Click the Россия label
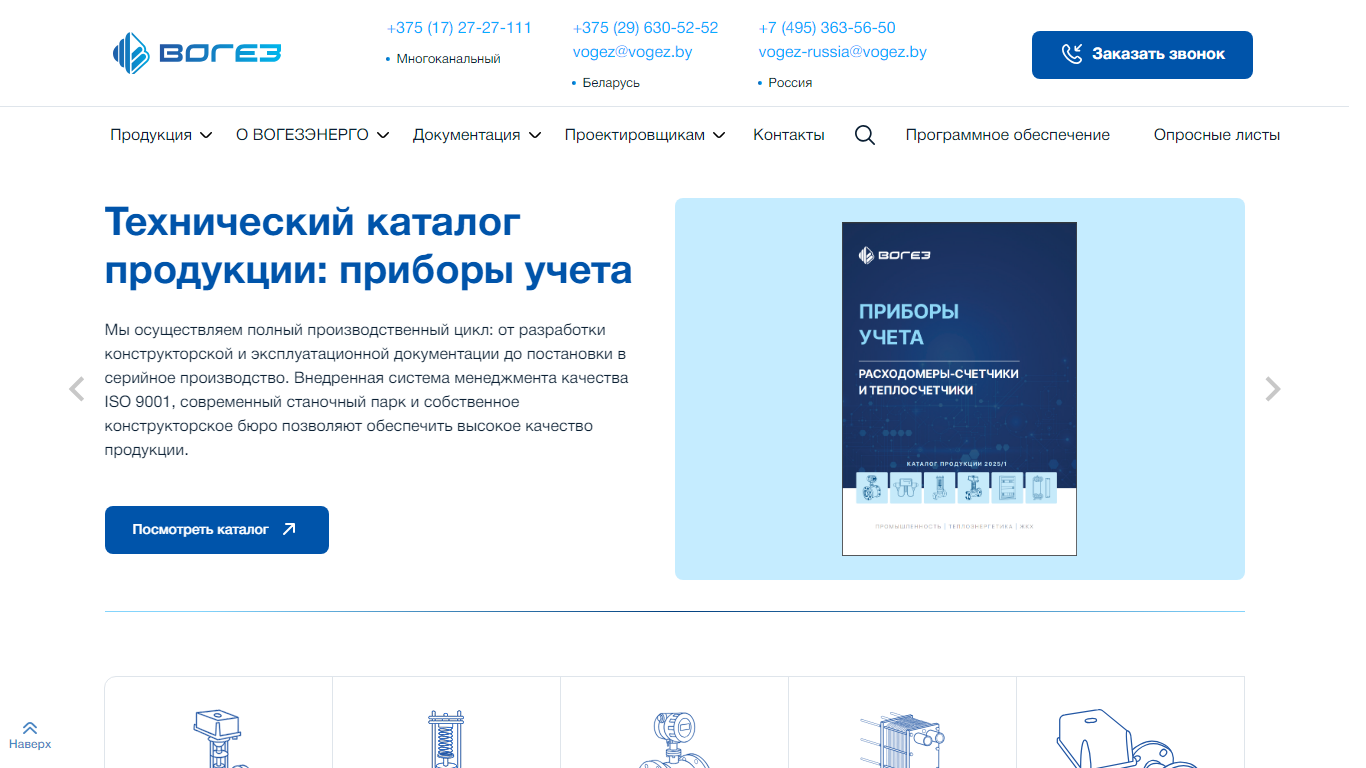The image size is (1366, 768). click(x=790, y=83)
